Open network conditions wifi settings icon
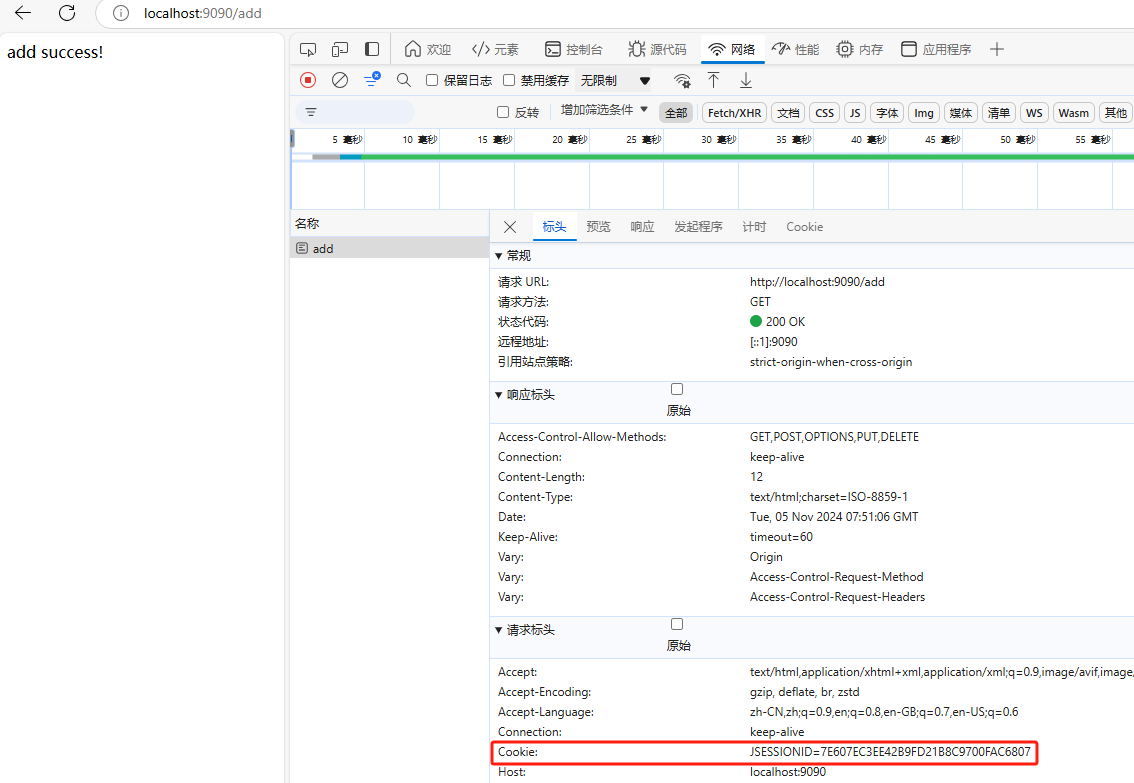The height and width of the screenshot is (783, 1134). click(x=681, y=80)
